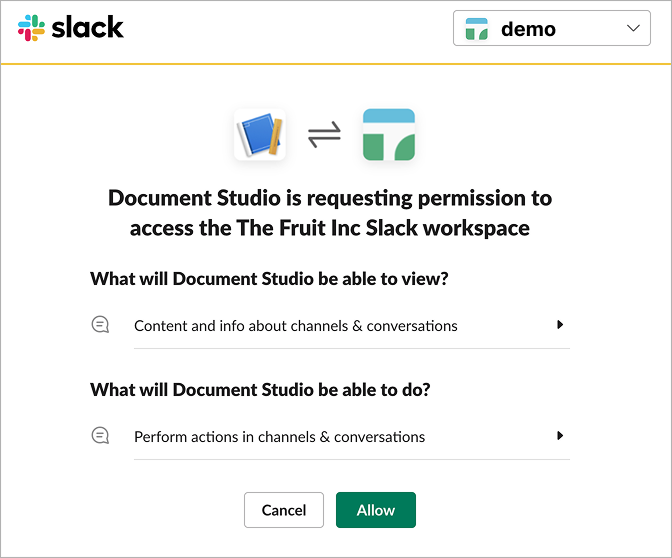Click the permission request heading text
Viewport: 672px width, 558px height.
click(330, 213)
